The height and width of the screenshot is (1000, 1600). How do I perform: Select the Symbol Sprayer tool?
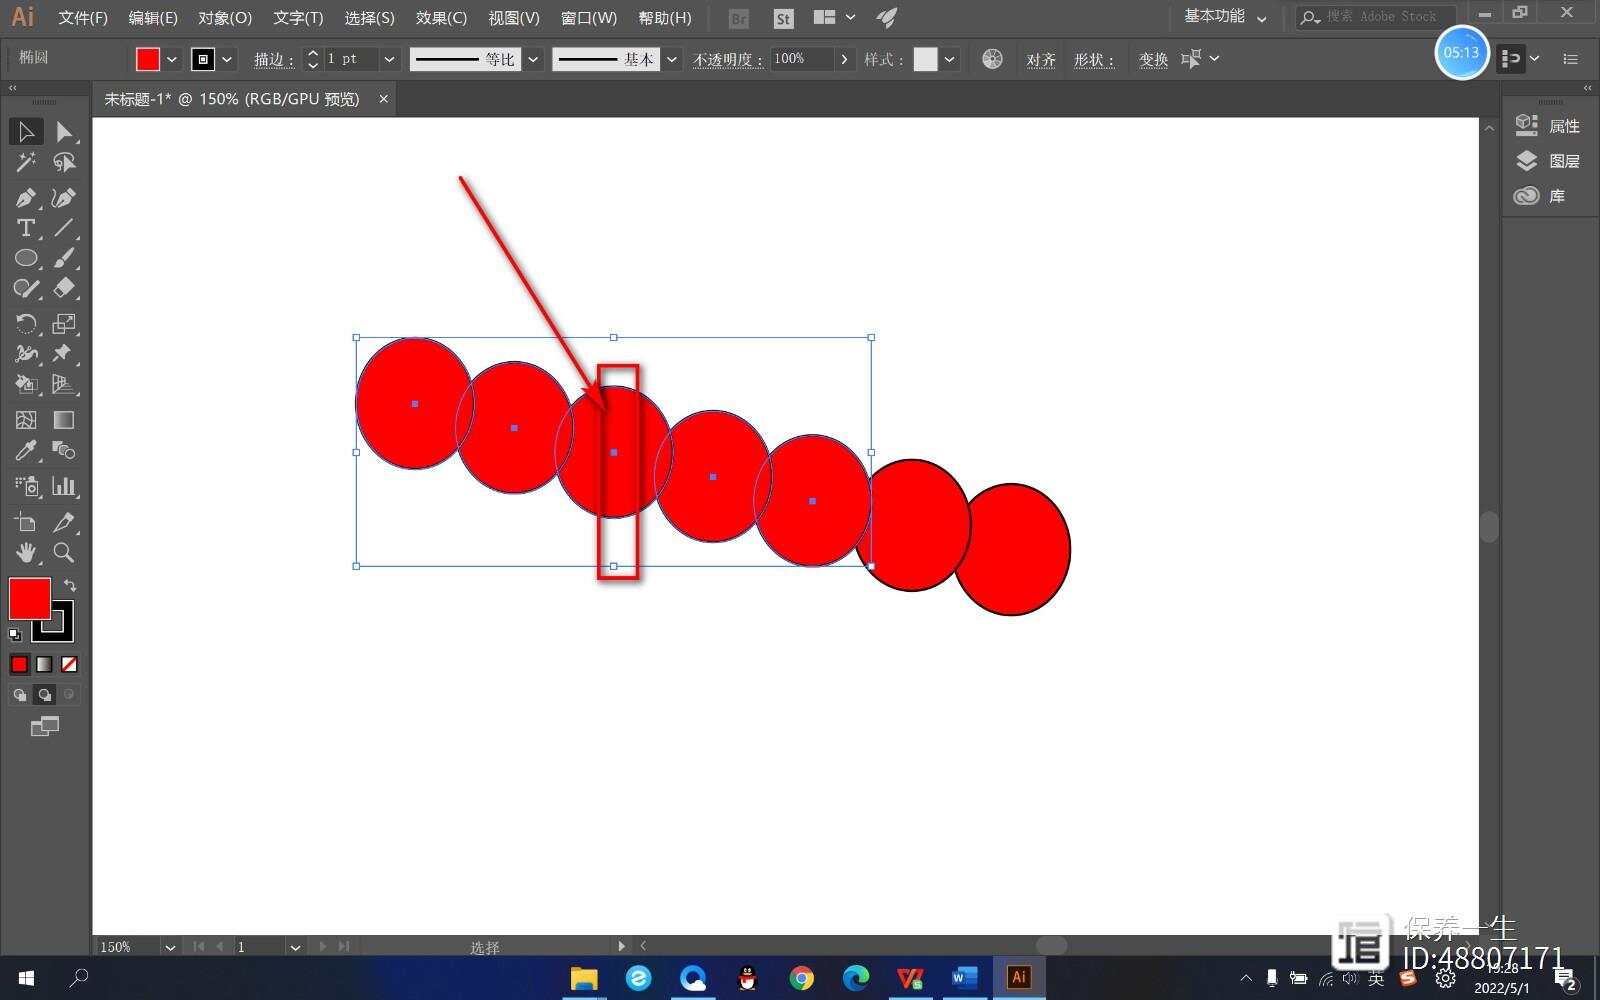(26, 487)
